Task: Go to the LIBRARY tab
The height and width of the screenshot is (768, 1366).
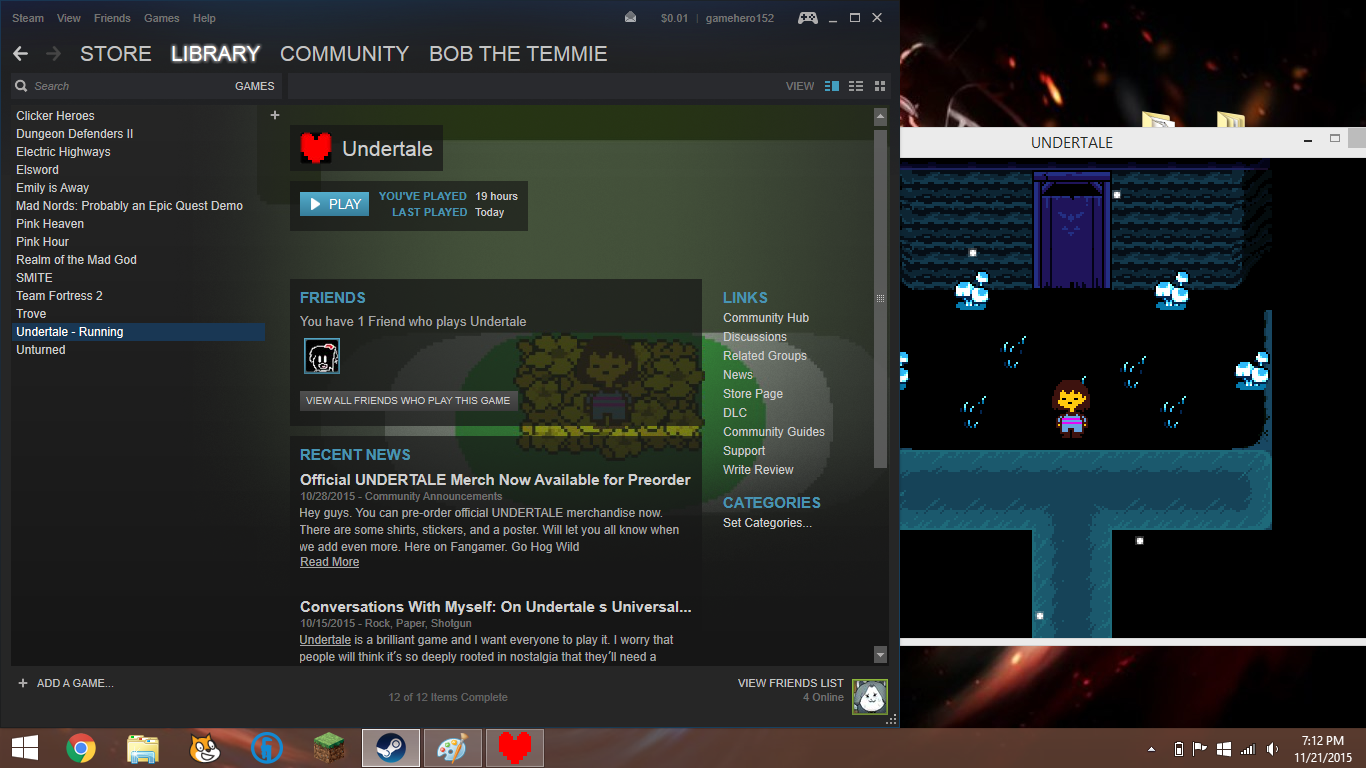Action: point(215,54)
